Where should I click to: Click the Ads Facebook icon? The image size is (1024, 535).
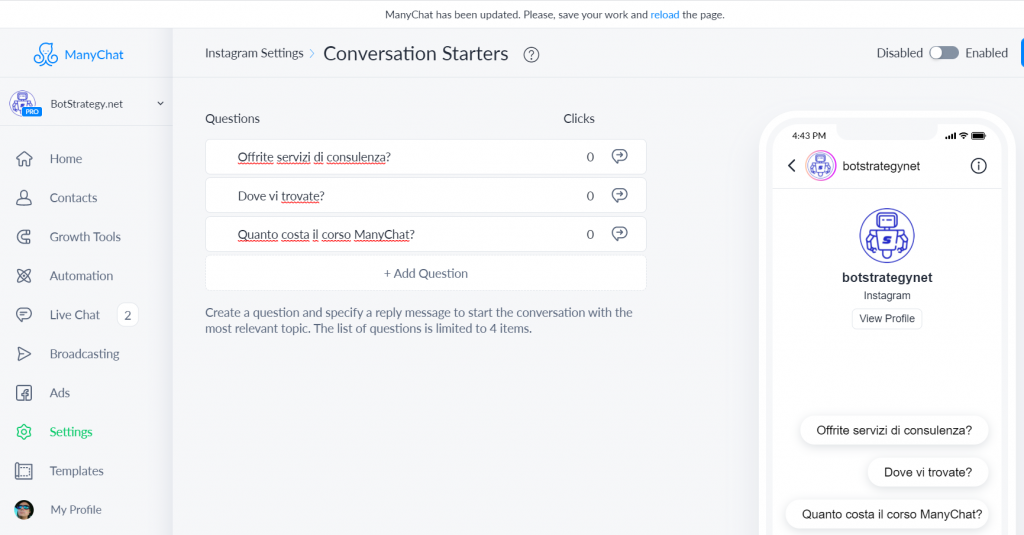point(24,393)
